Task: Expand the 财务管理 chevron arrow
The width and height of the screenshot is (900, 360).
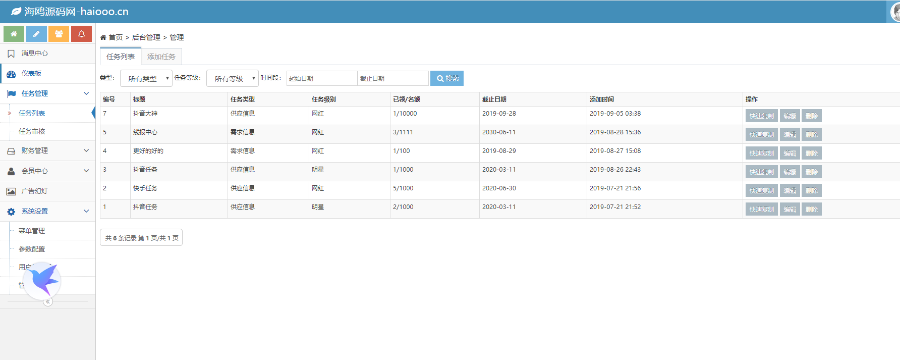Action: 86,151
